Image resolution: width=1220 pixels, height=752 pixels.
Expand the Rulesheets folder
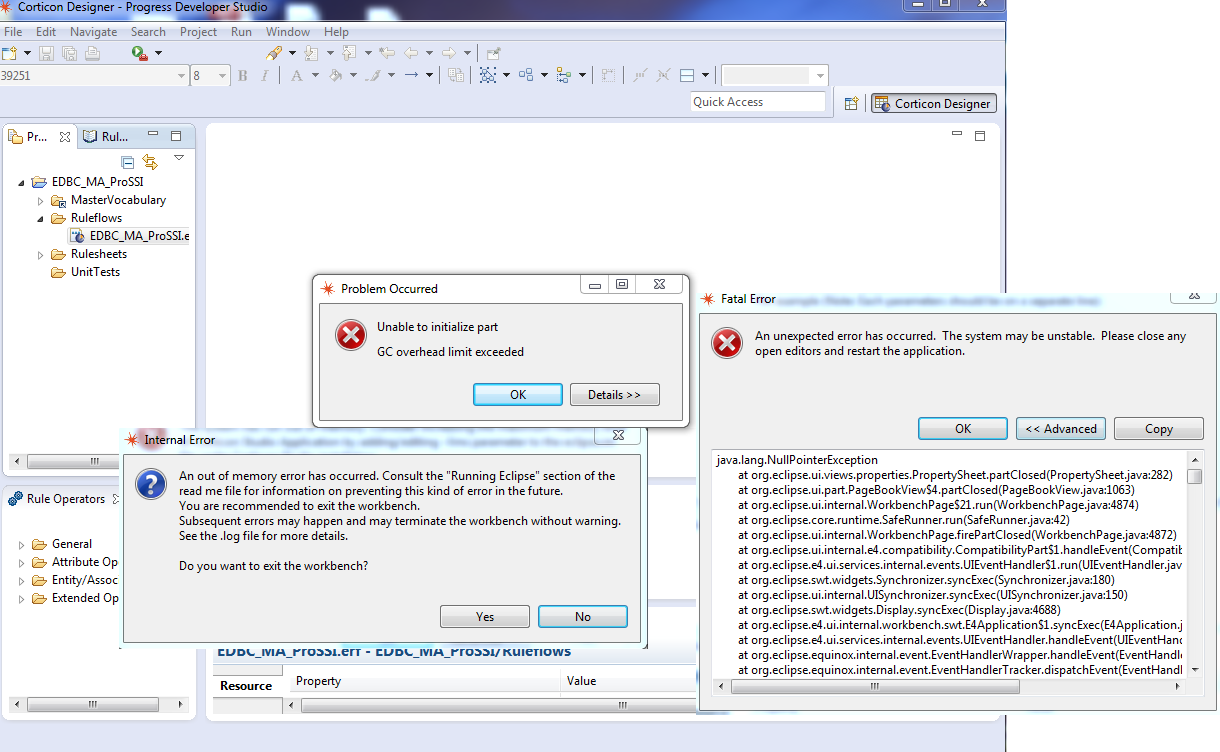pyautogui.click(x=41, y=254)
